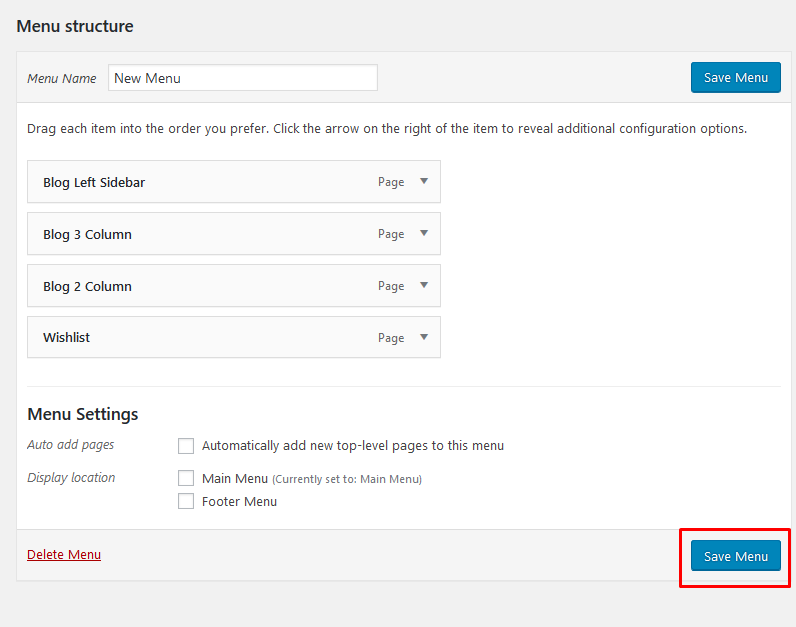
Task: Select the Blog Left Sidebar item title
Action: 94,183
